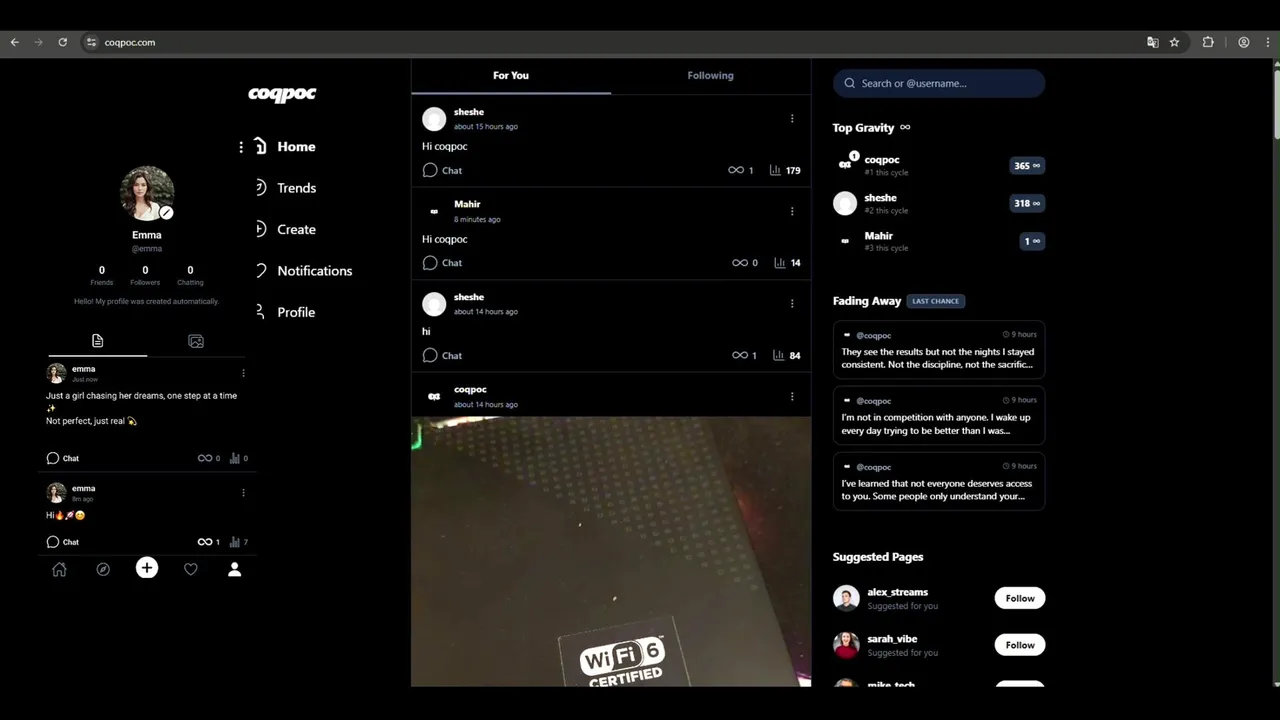Click the bottom bar plus create button

point(147,568)
